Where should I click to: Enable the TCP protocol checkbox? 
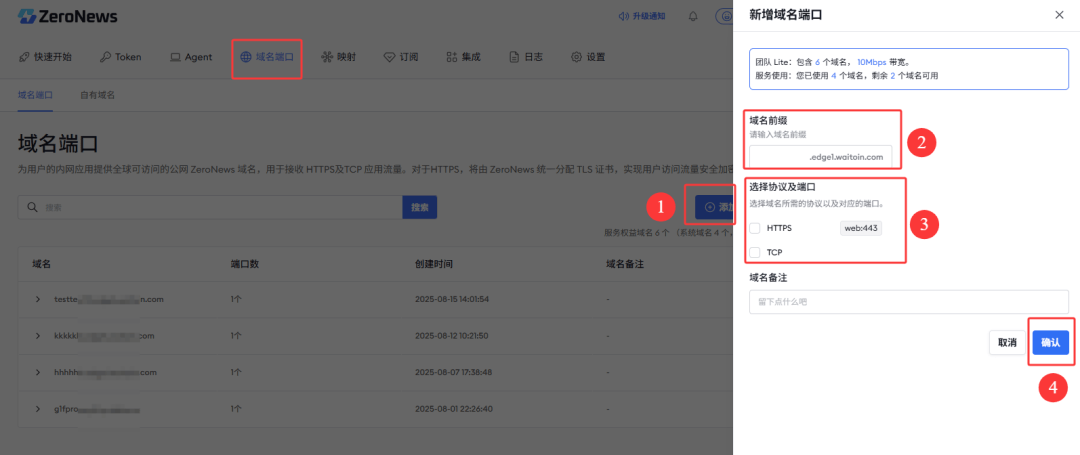755,253
